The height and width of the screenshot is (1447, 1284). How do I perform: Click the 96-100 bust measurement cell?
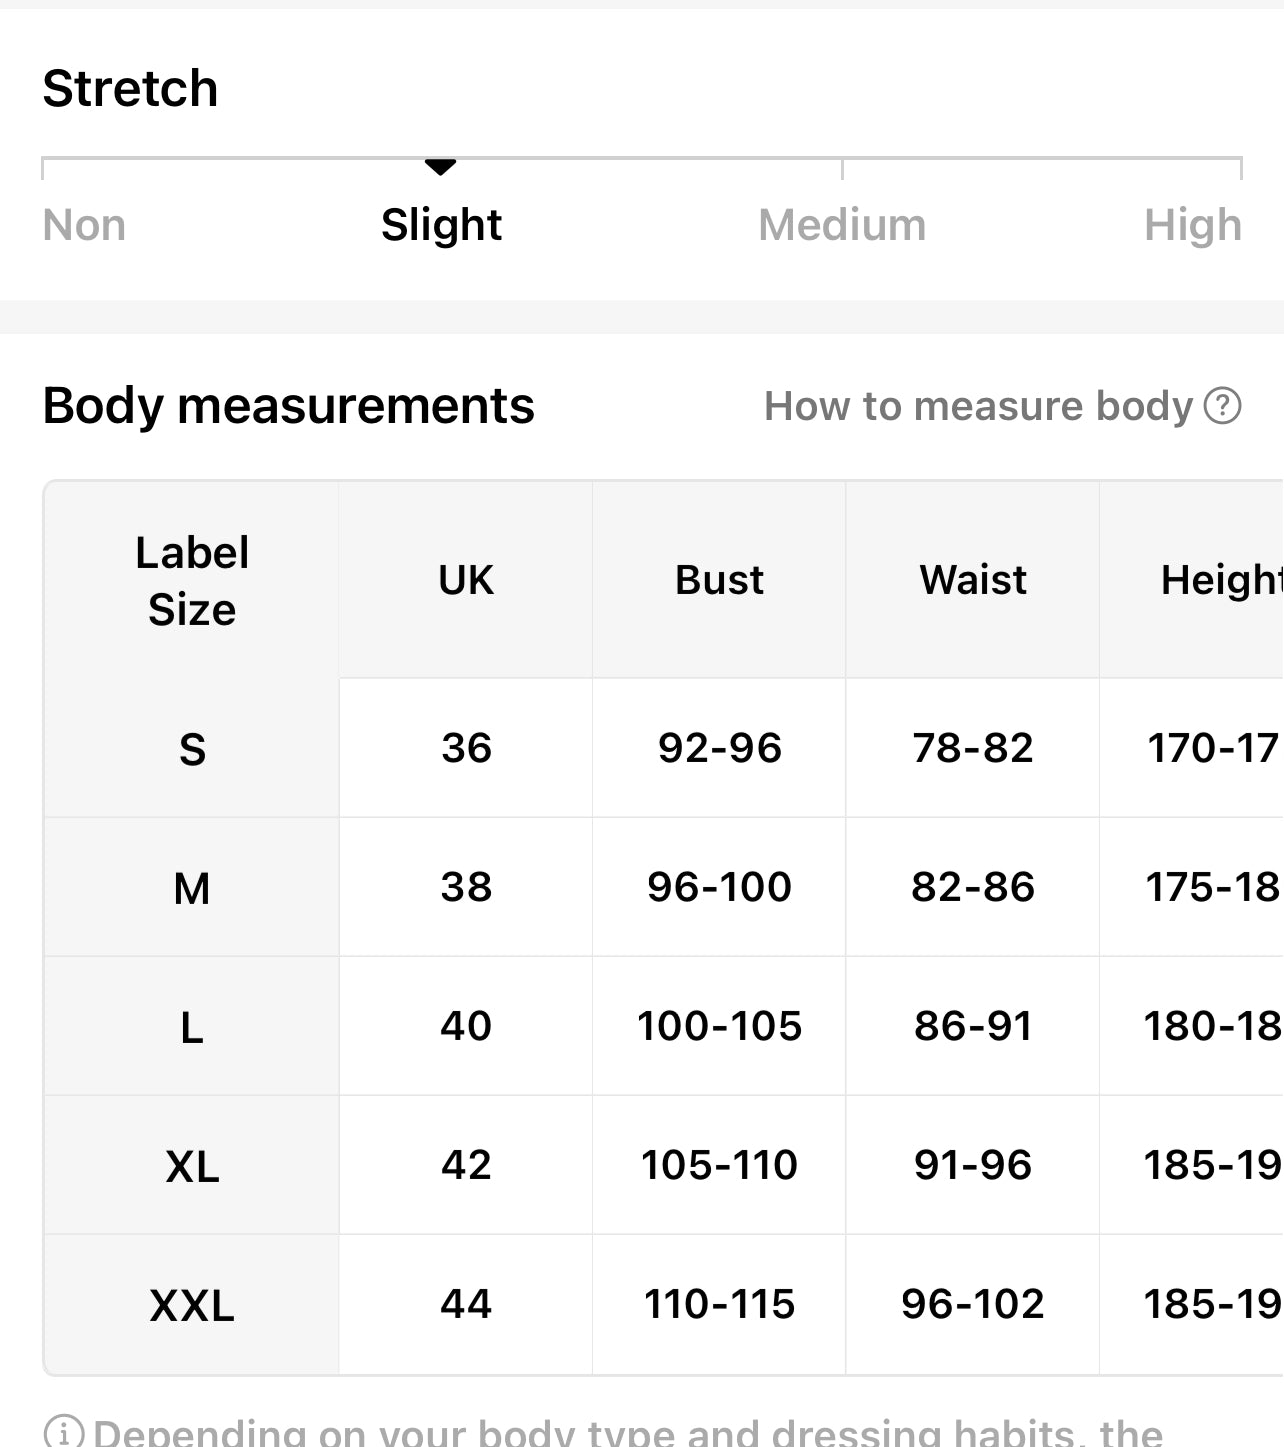[719, 887]
